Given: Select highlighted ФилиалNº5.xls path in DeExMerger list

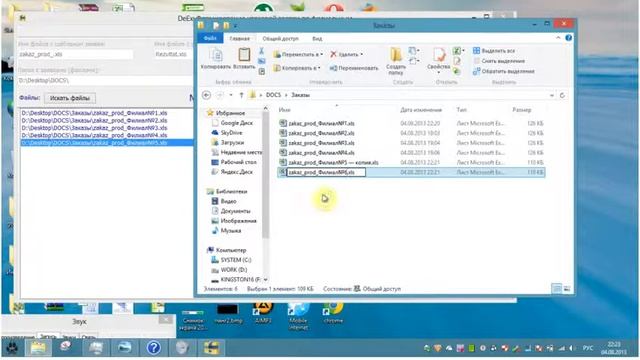Looking at the screenshot, I should [x=107, y=142].
